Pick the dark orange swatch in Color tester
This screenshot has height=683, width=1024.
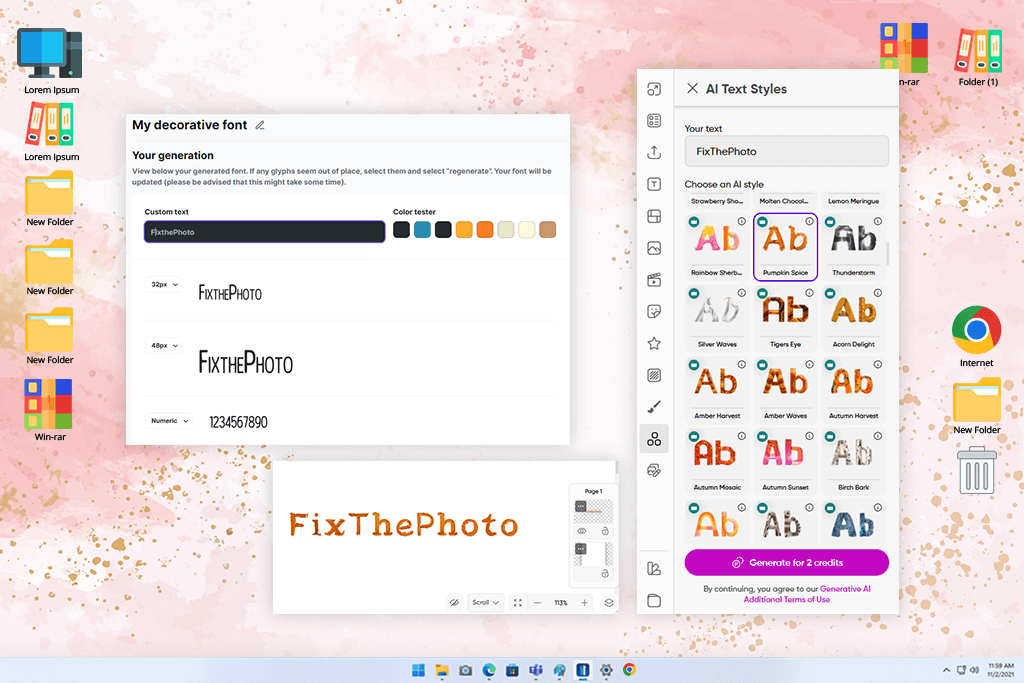pos(485,230)
